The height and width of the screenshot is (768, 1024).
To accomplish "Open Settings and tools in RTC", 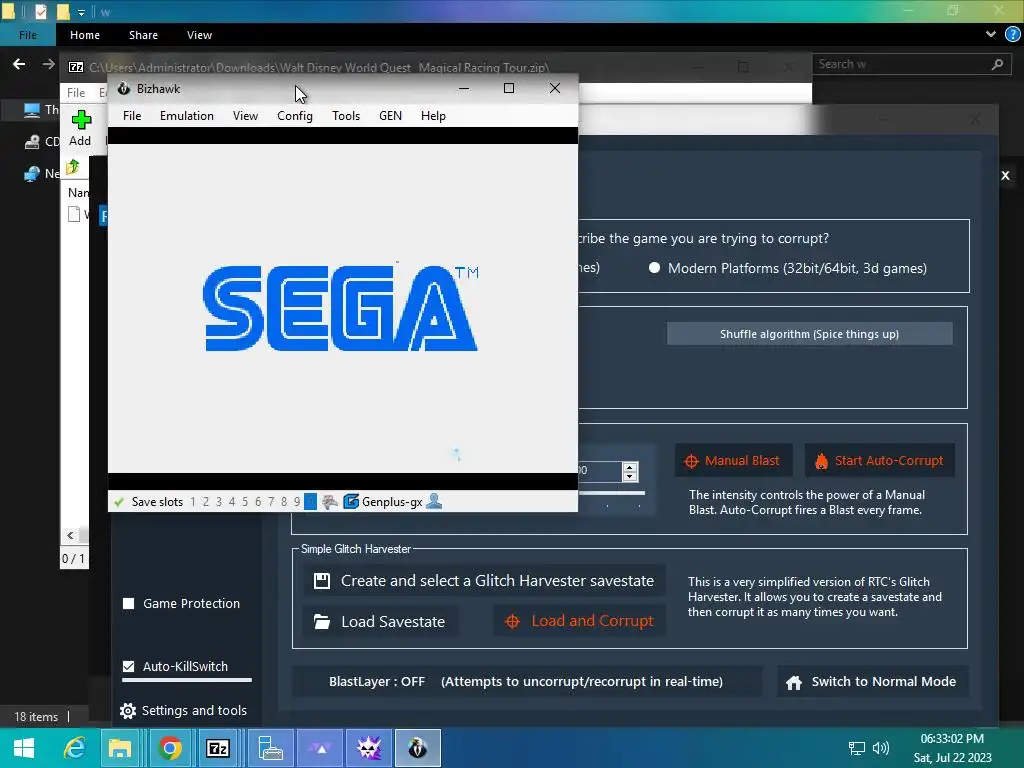I will 184,710.
